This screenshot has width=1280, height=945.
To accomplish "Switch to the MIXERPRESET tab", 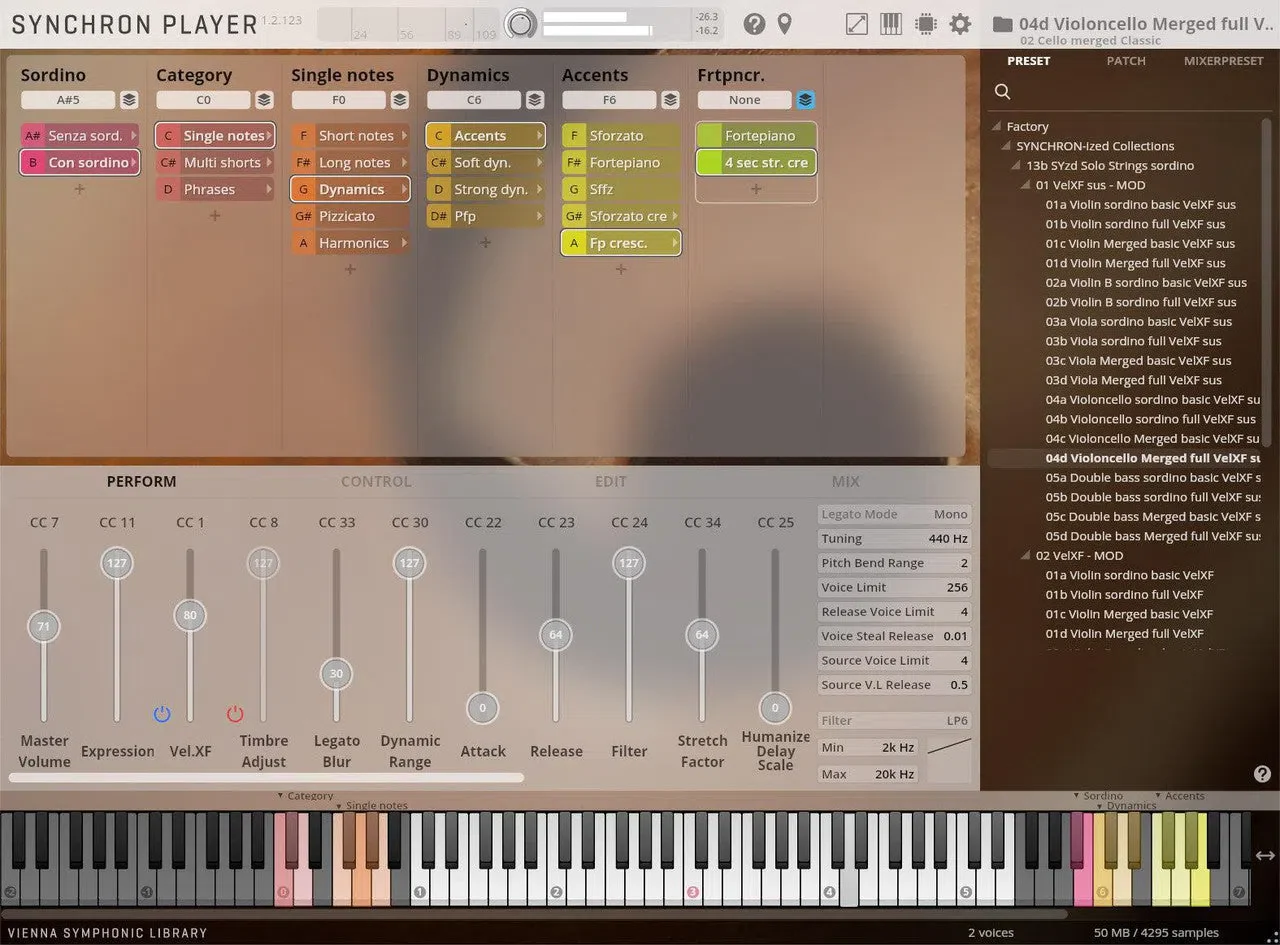I will [1224, 61].
